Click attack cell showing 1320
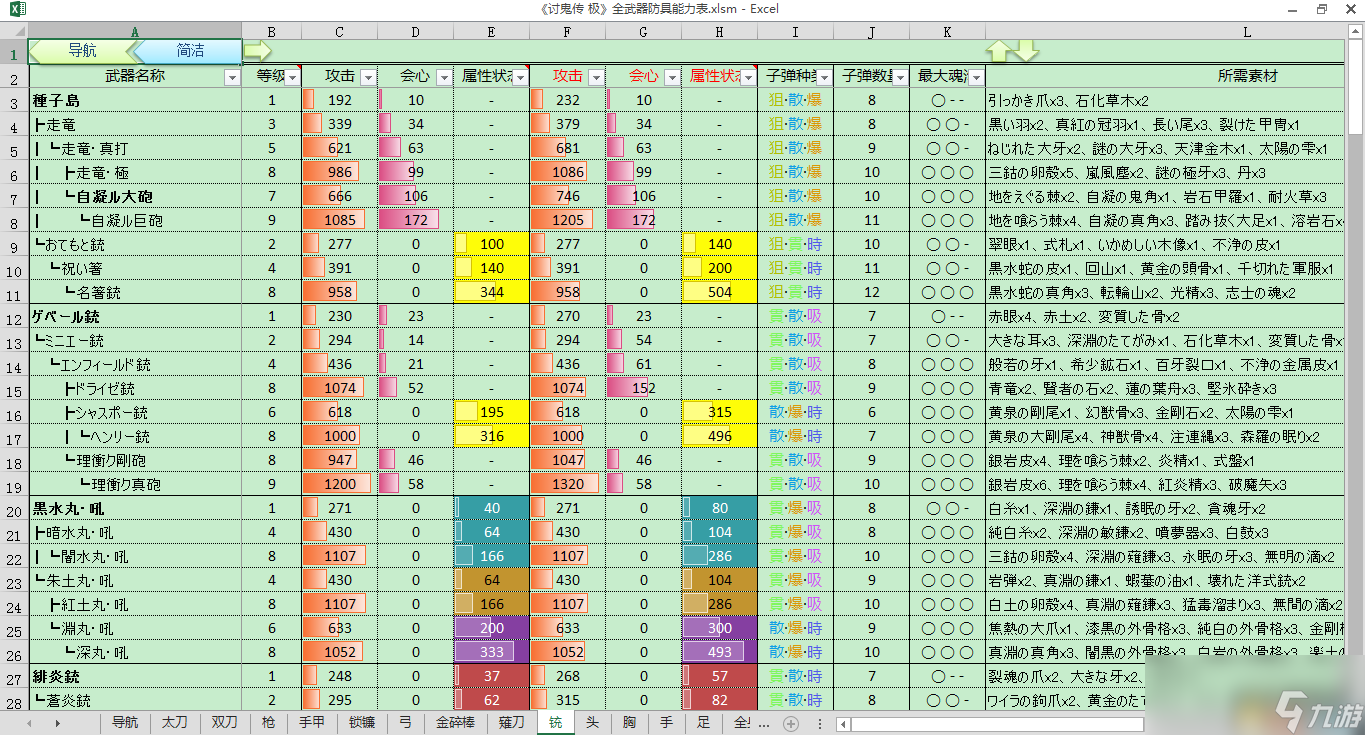1365x735 pixels. [567, 485]
